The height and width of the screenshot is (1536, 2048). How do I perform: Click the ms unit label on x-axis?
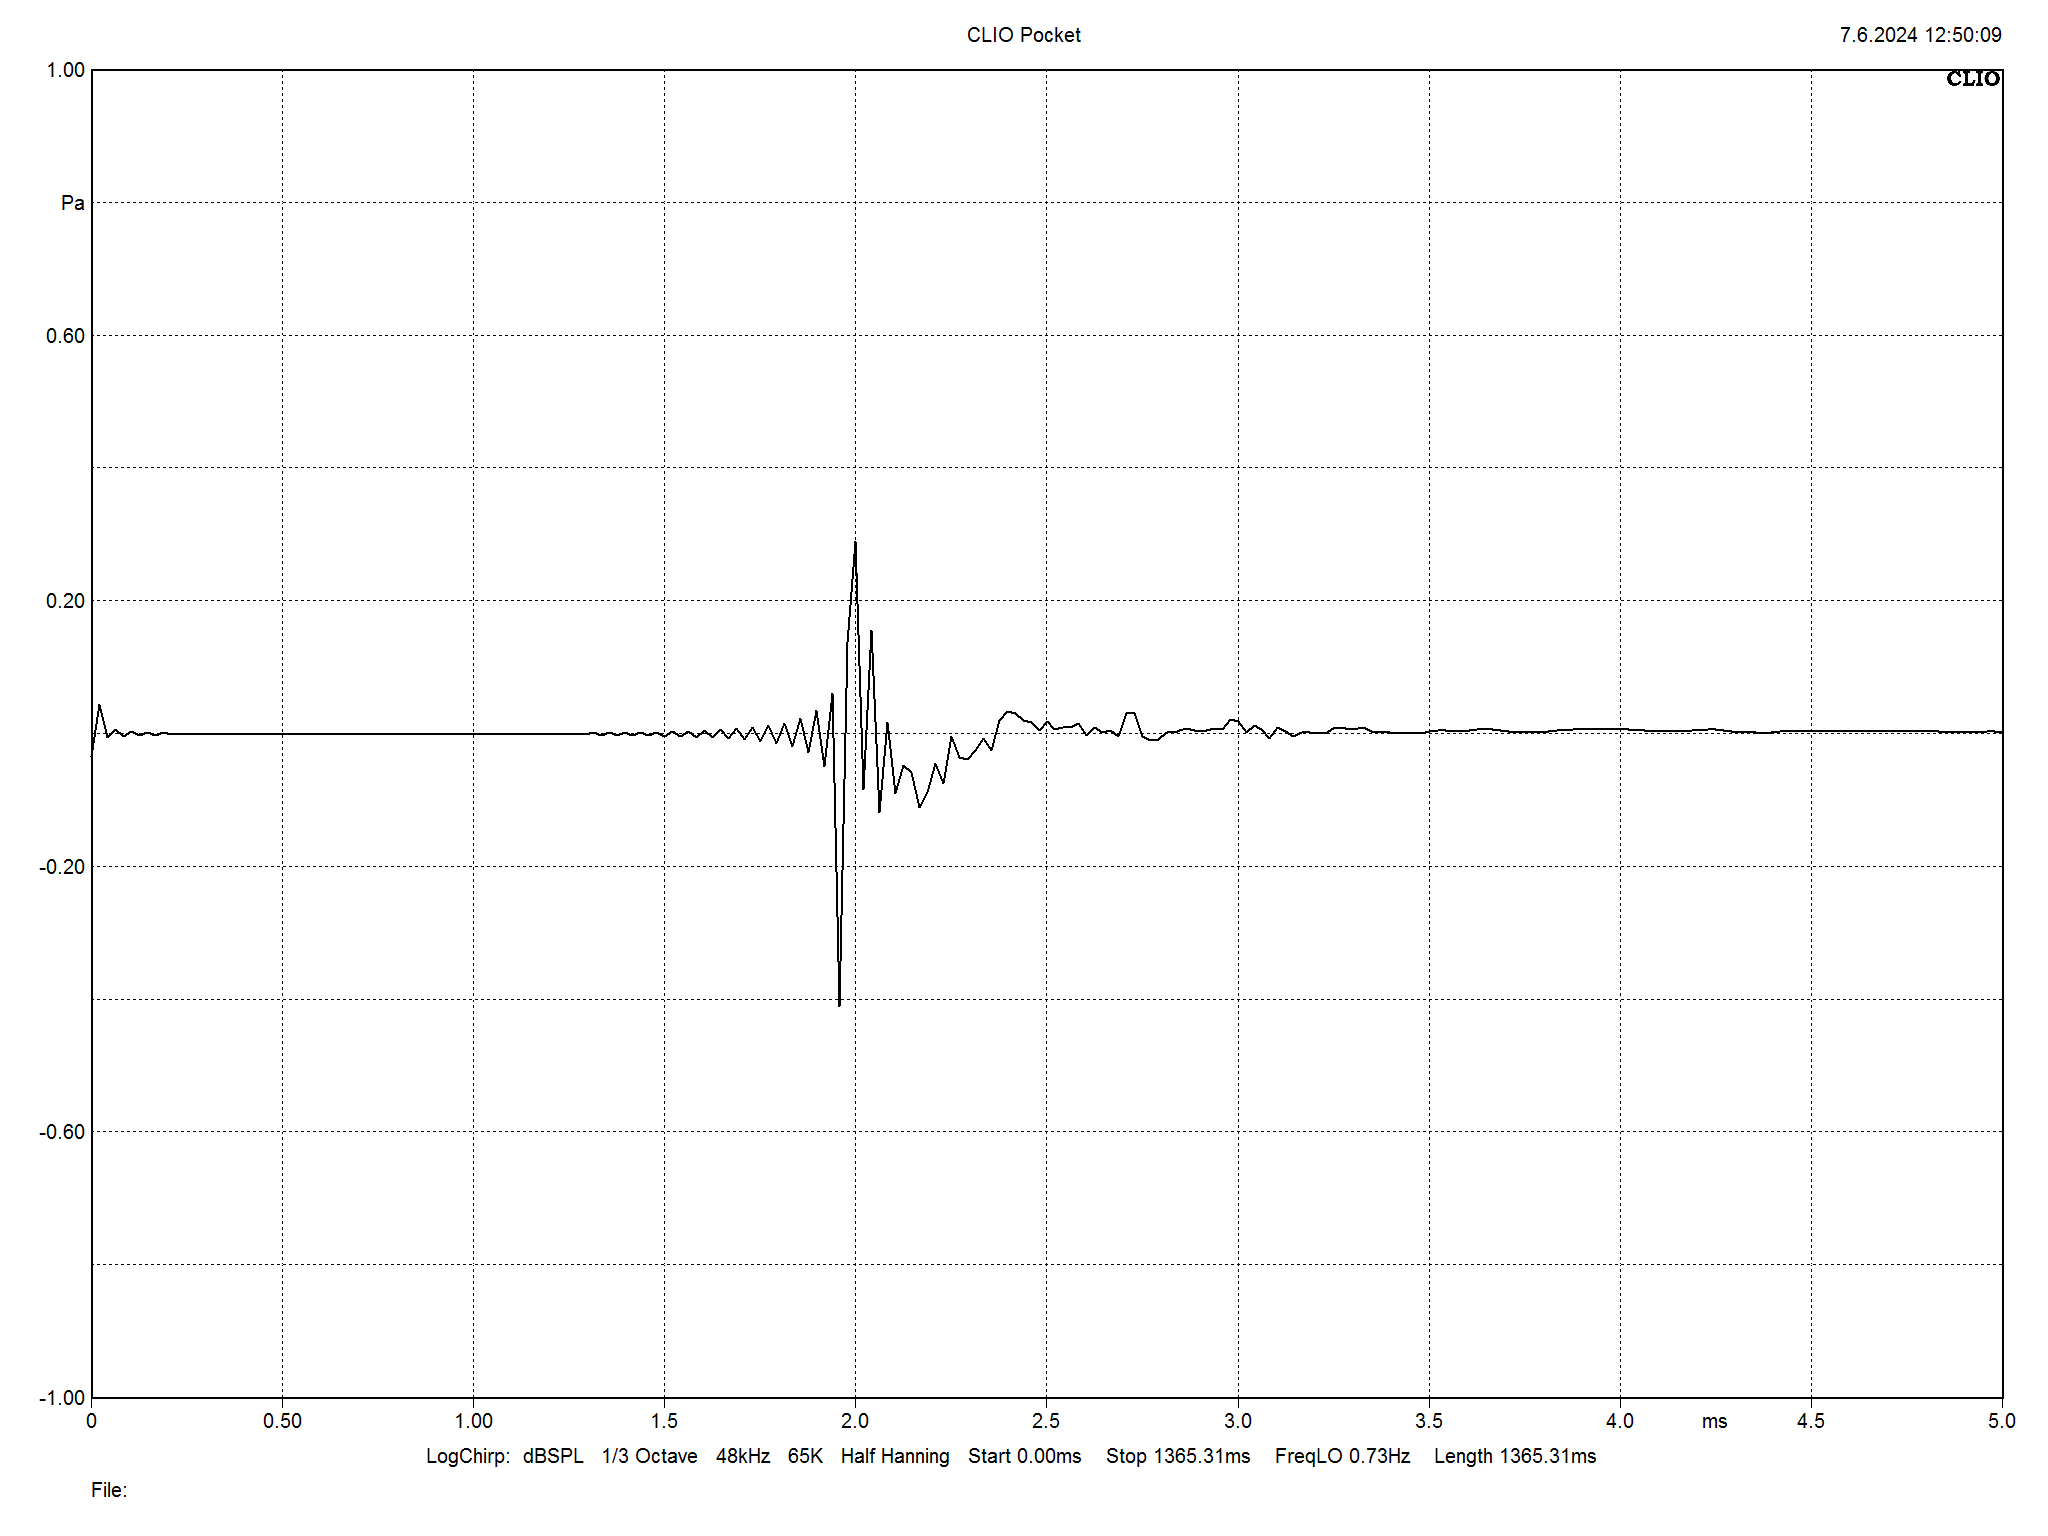(x=1714, y=1422)
